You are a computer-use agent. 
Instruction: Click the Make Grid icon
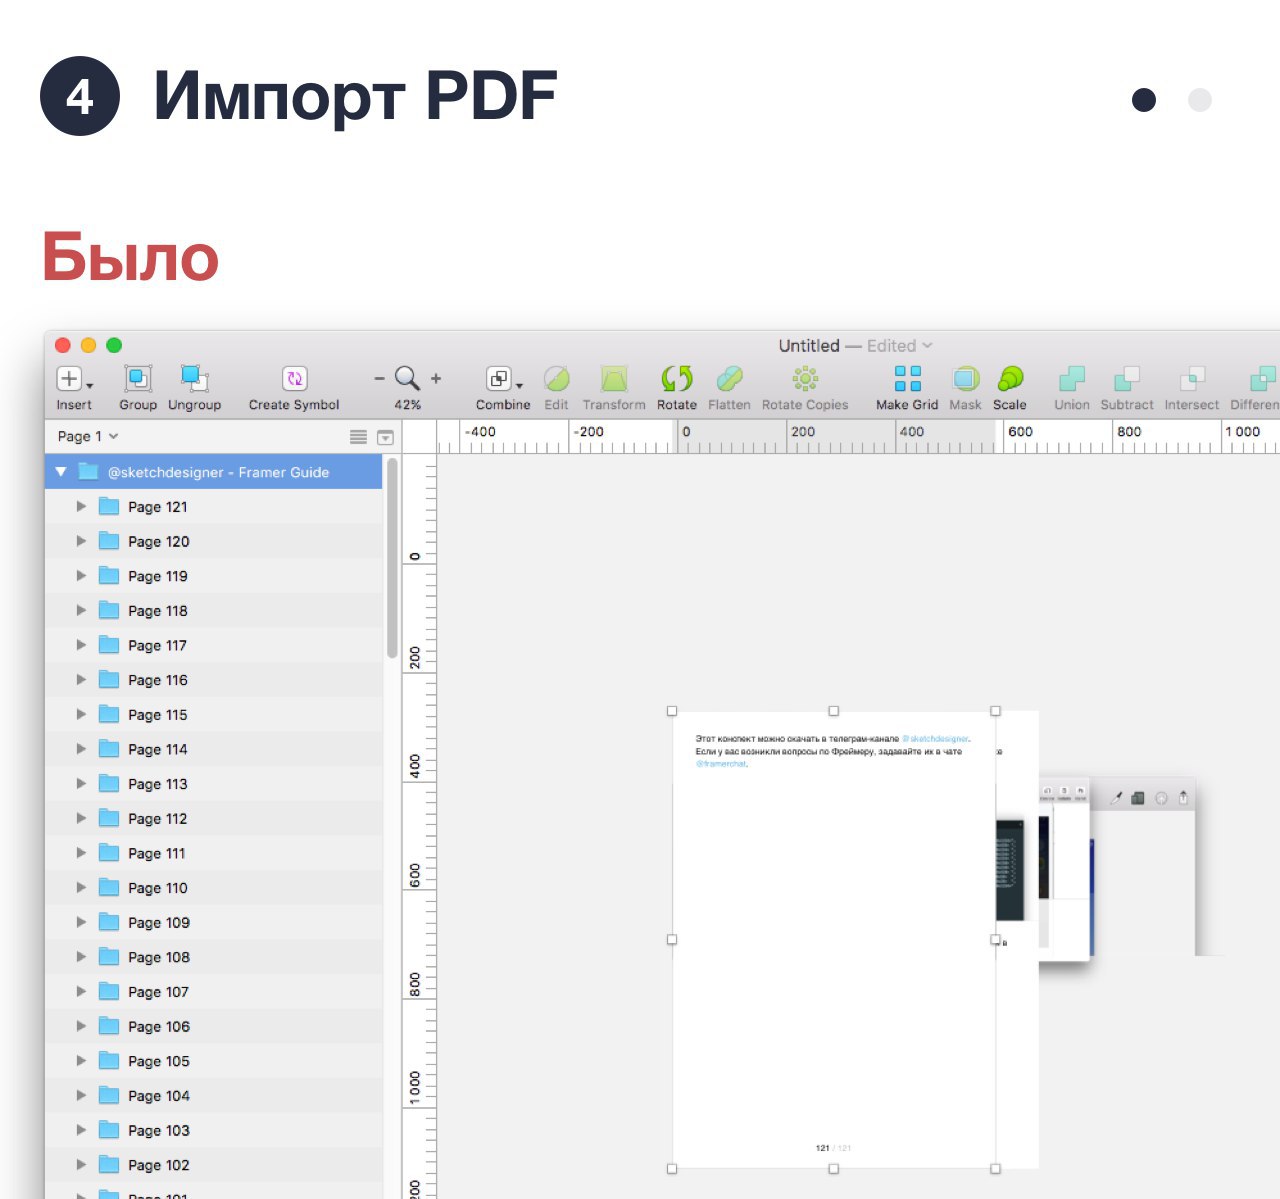[908, 378]
